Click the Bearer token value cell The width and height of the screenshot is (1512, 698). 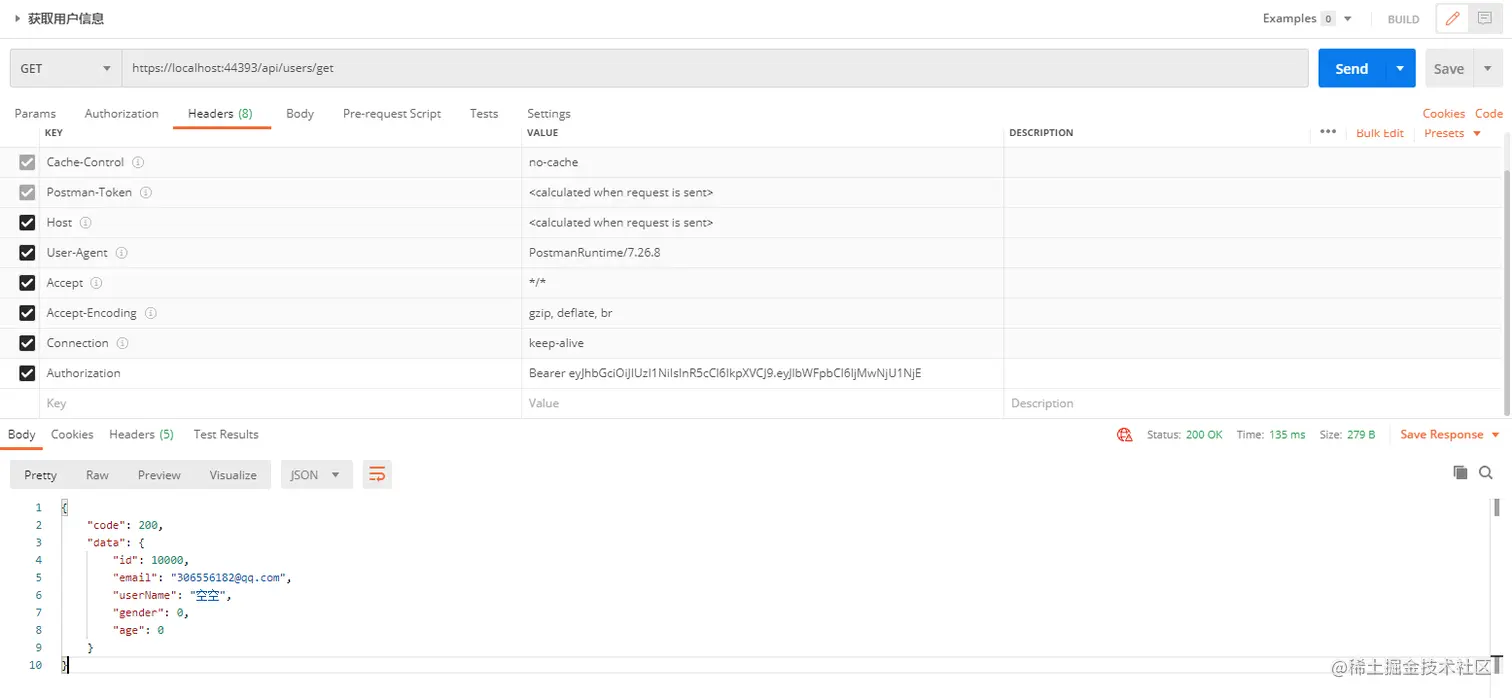click(x=762, y=373)
